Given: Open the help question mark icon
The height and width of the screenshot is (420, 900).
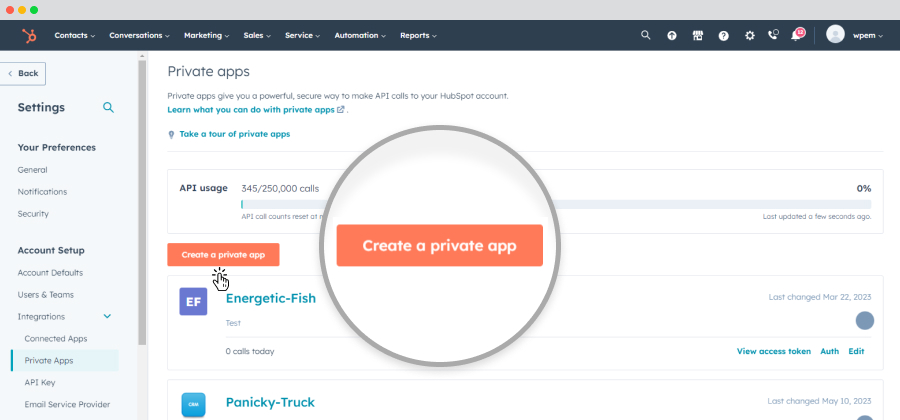Looking at the screenshot, I should pyautogui.click(x=724, y=36).
